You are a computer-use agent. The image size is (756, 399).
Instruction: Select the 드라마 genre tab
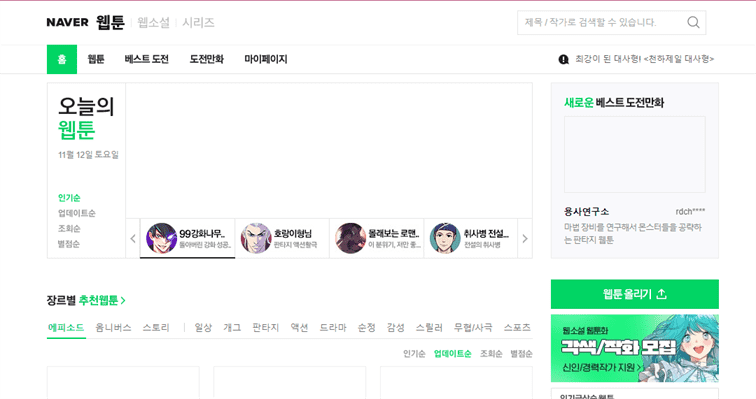pyautogui.click(x=333, y=328)
